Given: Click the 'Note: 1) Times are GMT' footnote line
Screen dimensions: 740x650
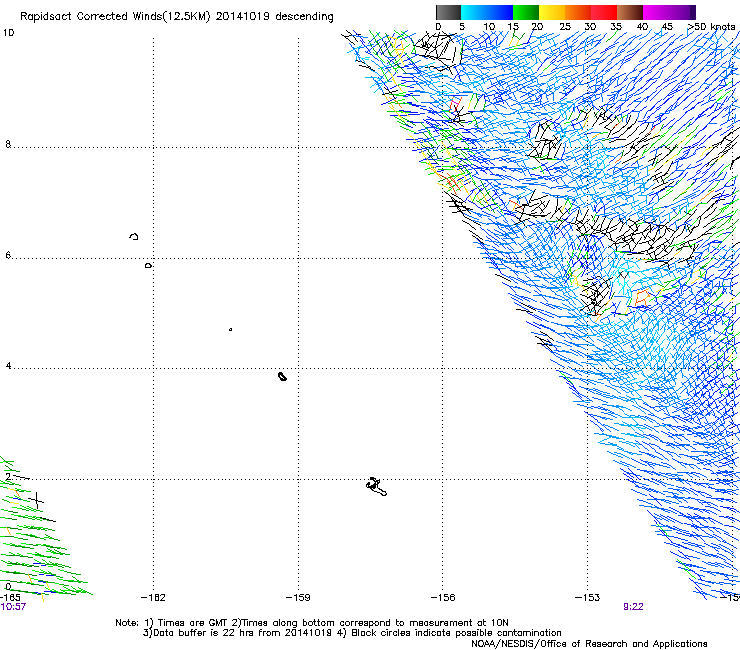Looking at the screenshot, I should [x=312, y=623].
